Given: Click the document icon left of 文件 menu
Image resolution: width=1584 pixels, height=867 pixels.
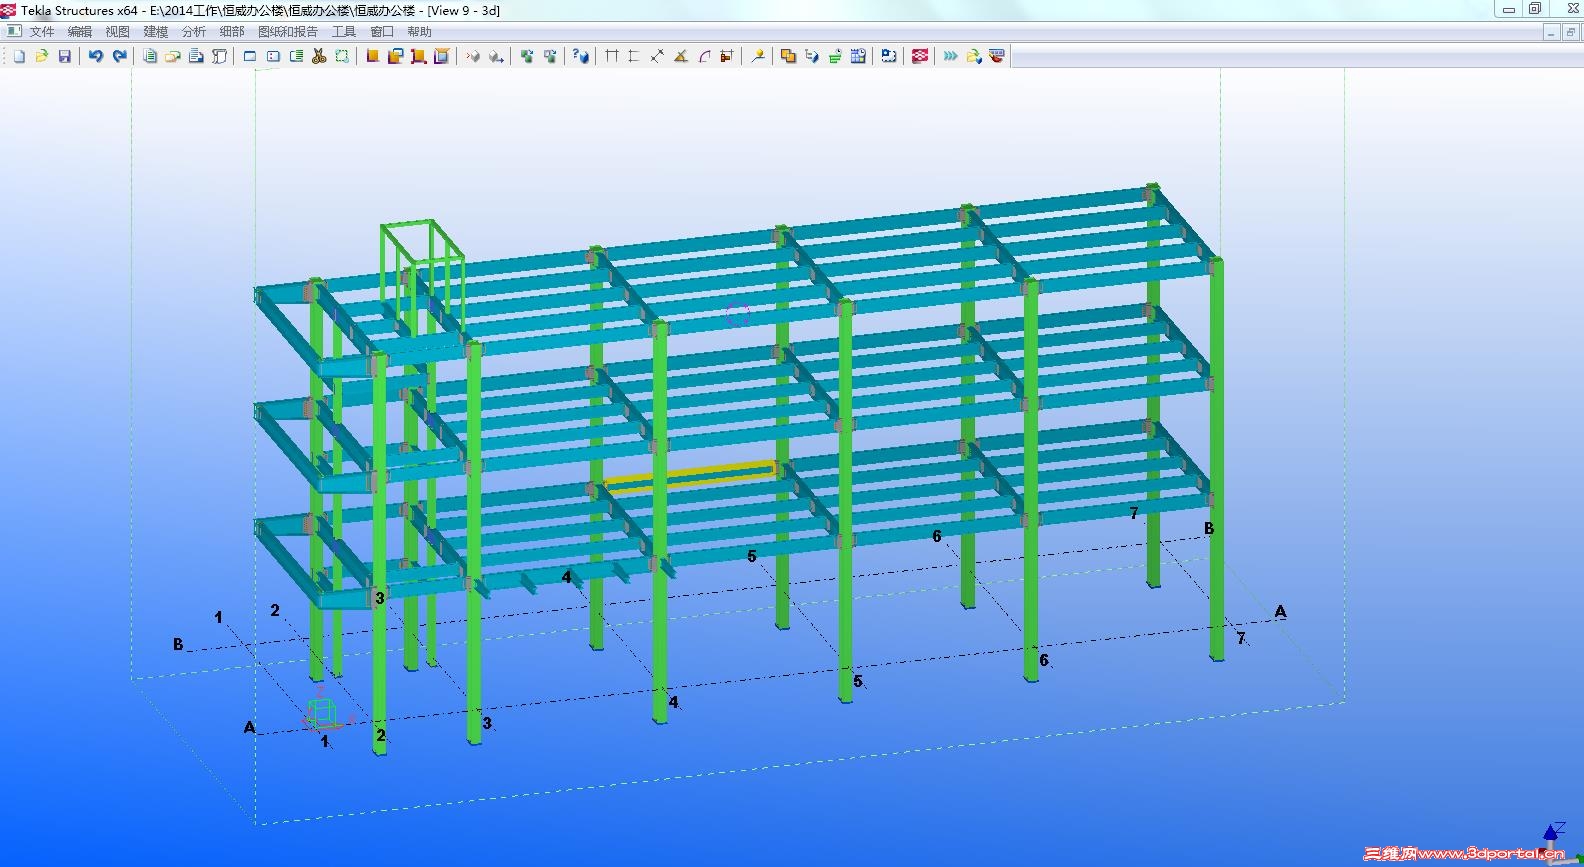Looking at the screenshot, I should (14, 31).
